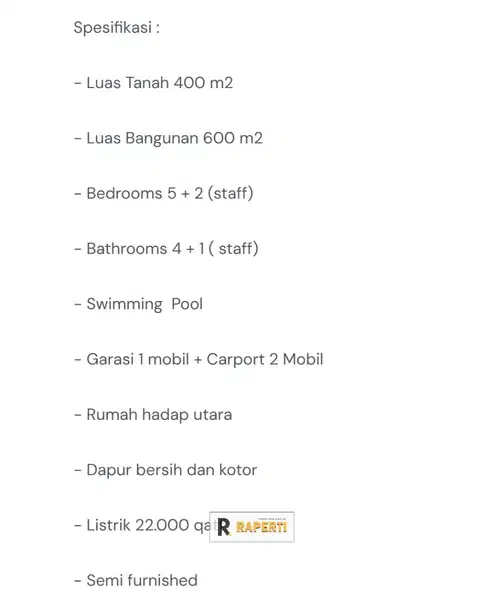
Task: Select the Bedrooms 5 + 2 (staff) line
Action: tap(164, 193)
